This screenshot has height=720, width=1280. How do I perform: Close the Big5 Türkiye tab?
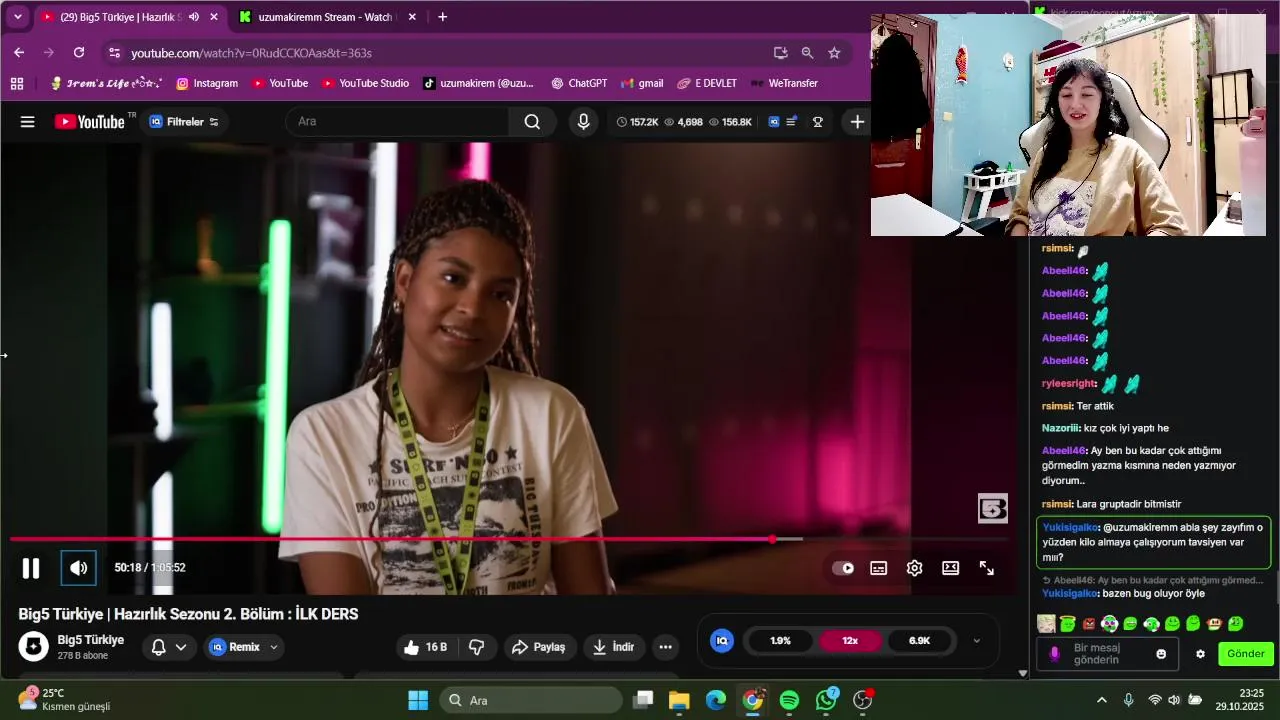[213, 17]
